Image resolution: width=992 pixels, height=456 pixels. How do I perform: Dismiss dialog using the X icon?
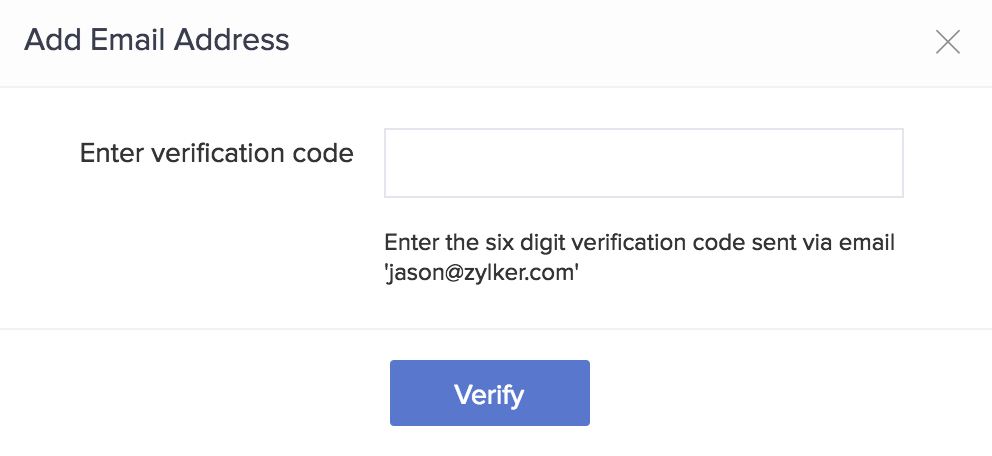pos(947,41)
